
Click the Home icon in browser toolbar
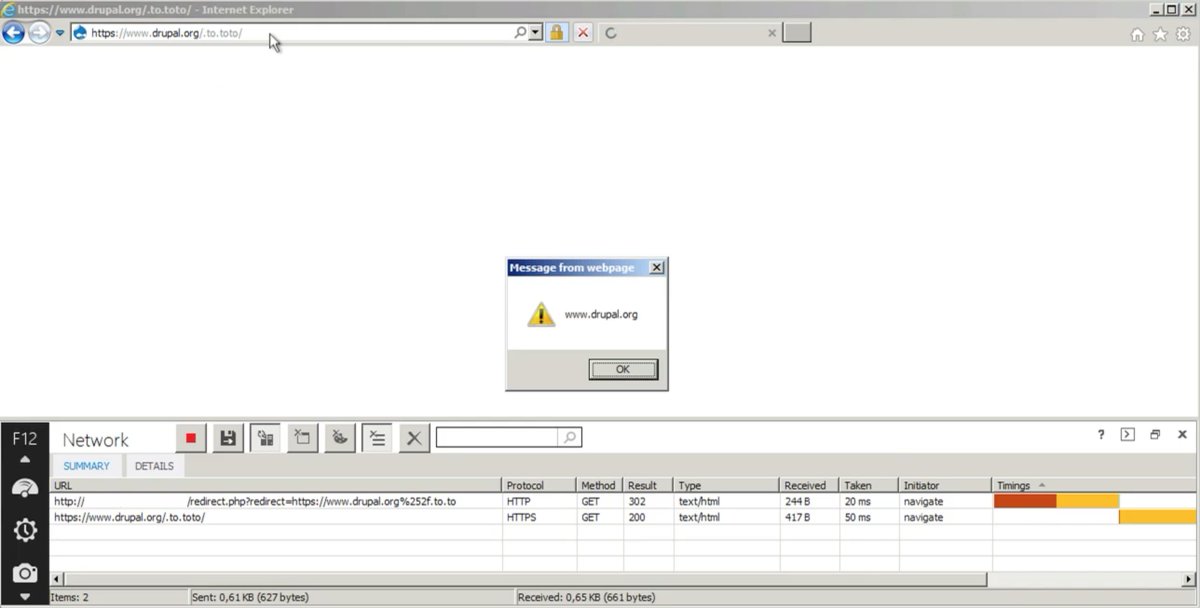[x=1137, y=34]
